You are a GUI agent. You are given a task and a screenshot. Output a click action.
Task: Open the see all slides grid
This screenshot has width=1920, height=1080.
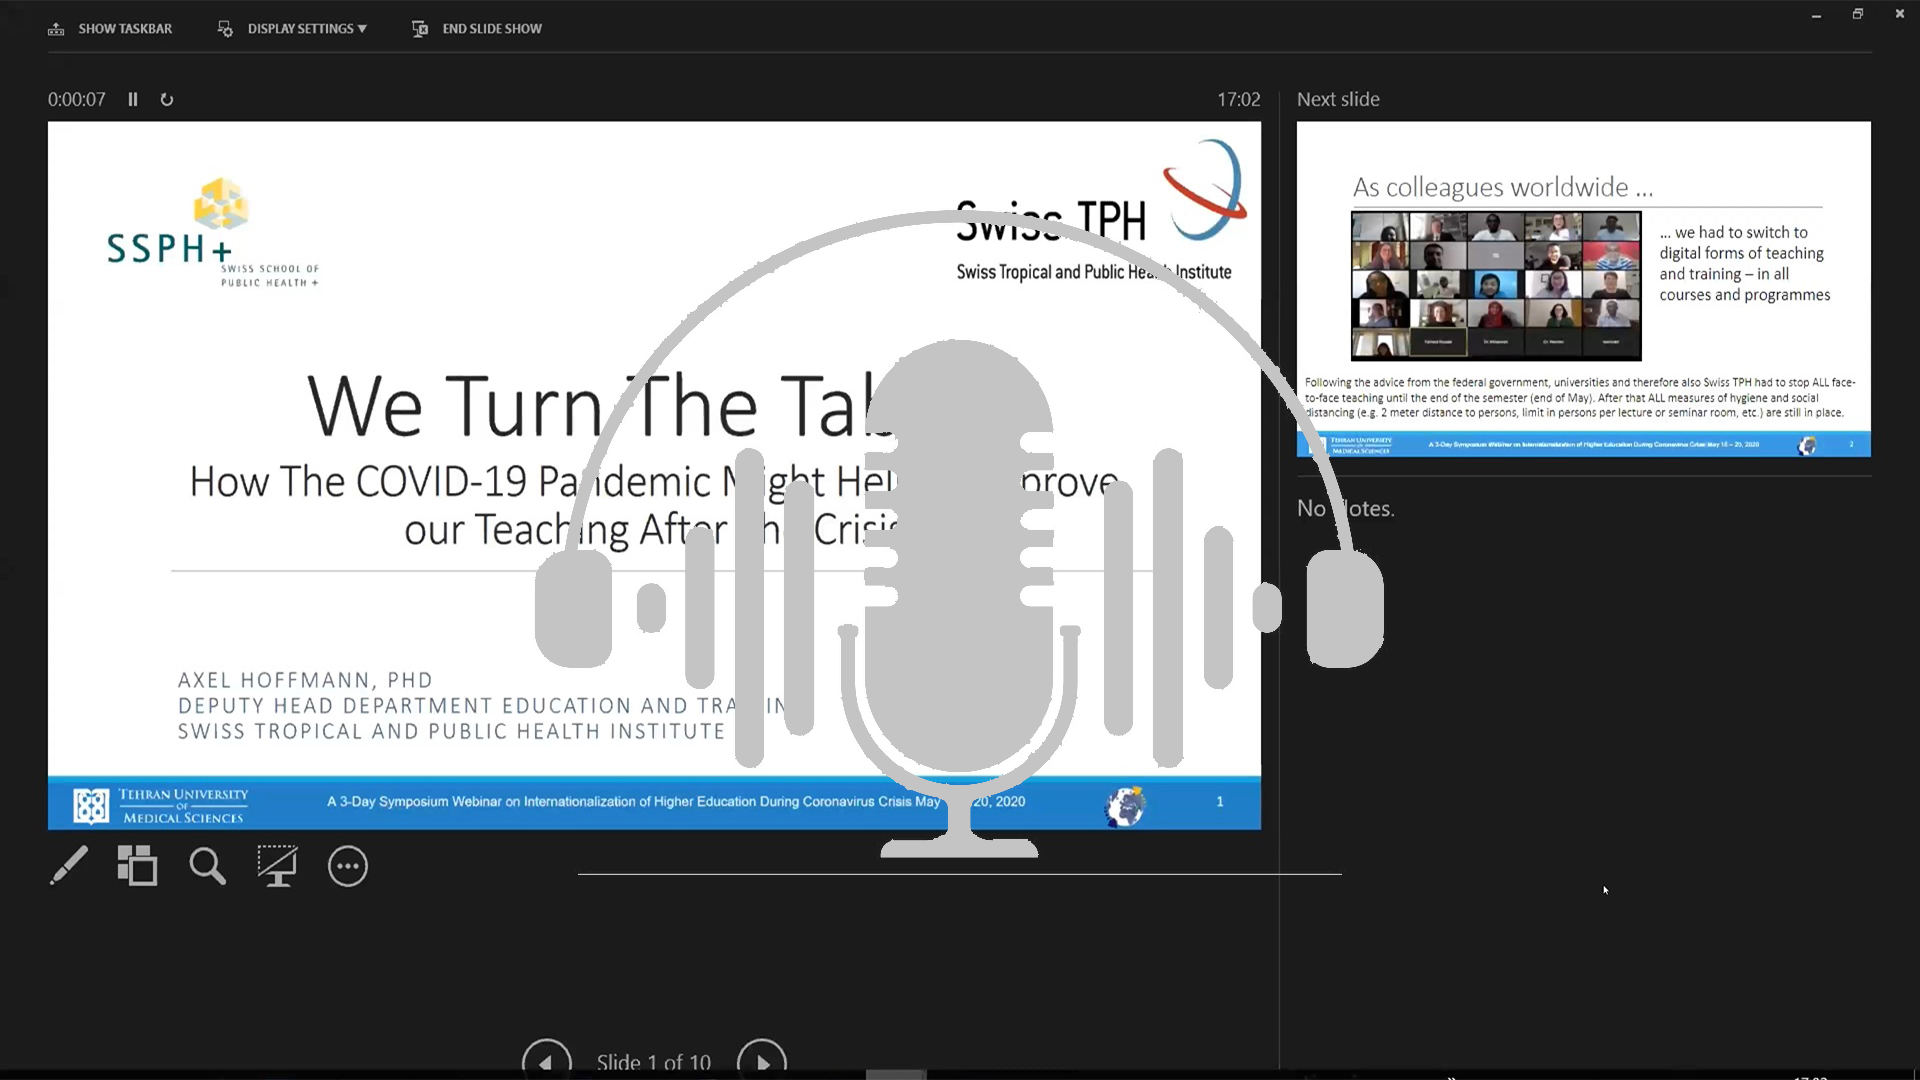[x=137, y=866]
